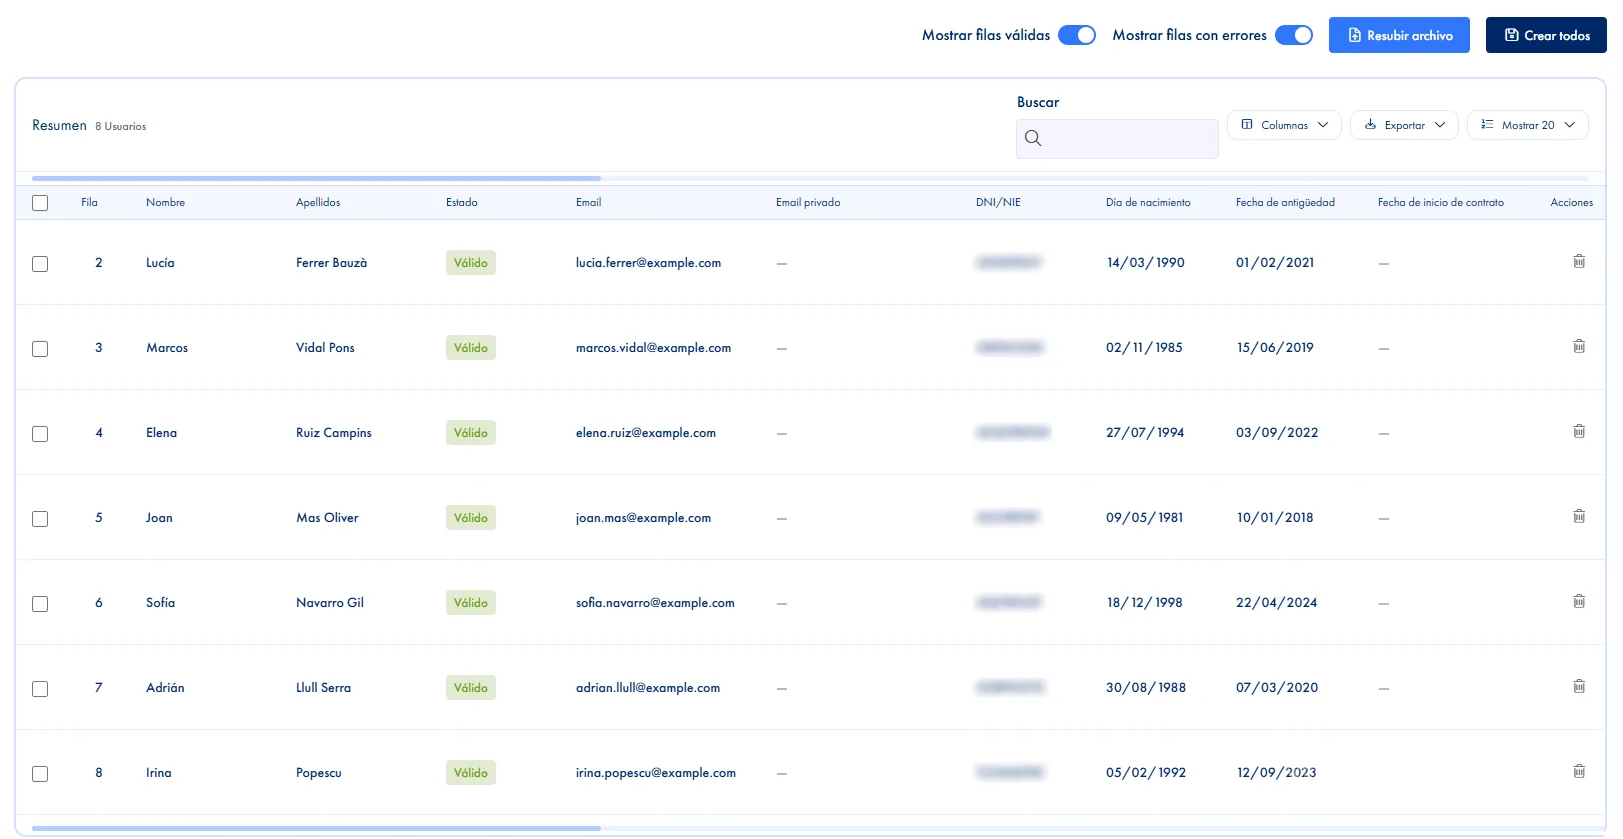Sort by the Nombre column header
This screenshot has height=839, width=1623.
165,202
